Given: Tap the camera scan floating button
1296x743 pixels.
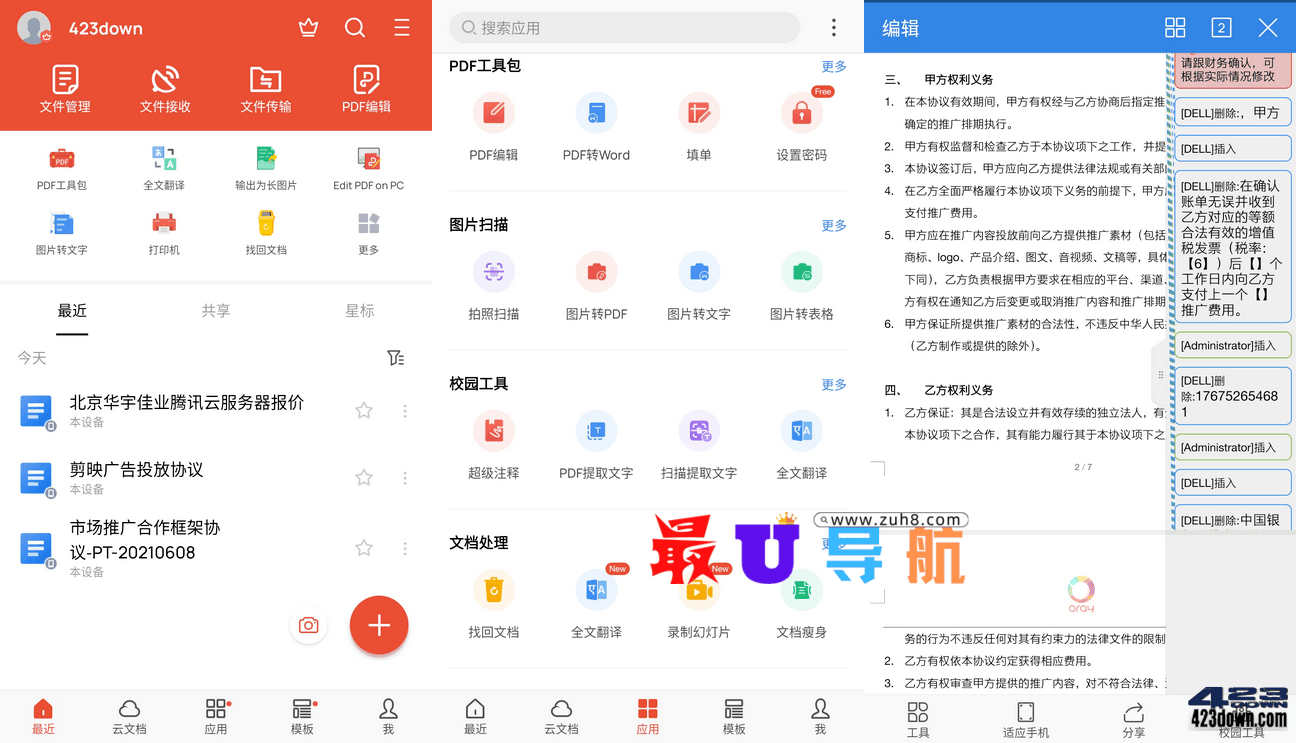Looking at the screenshot, I should pos(309,625).
